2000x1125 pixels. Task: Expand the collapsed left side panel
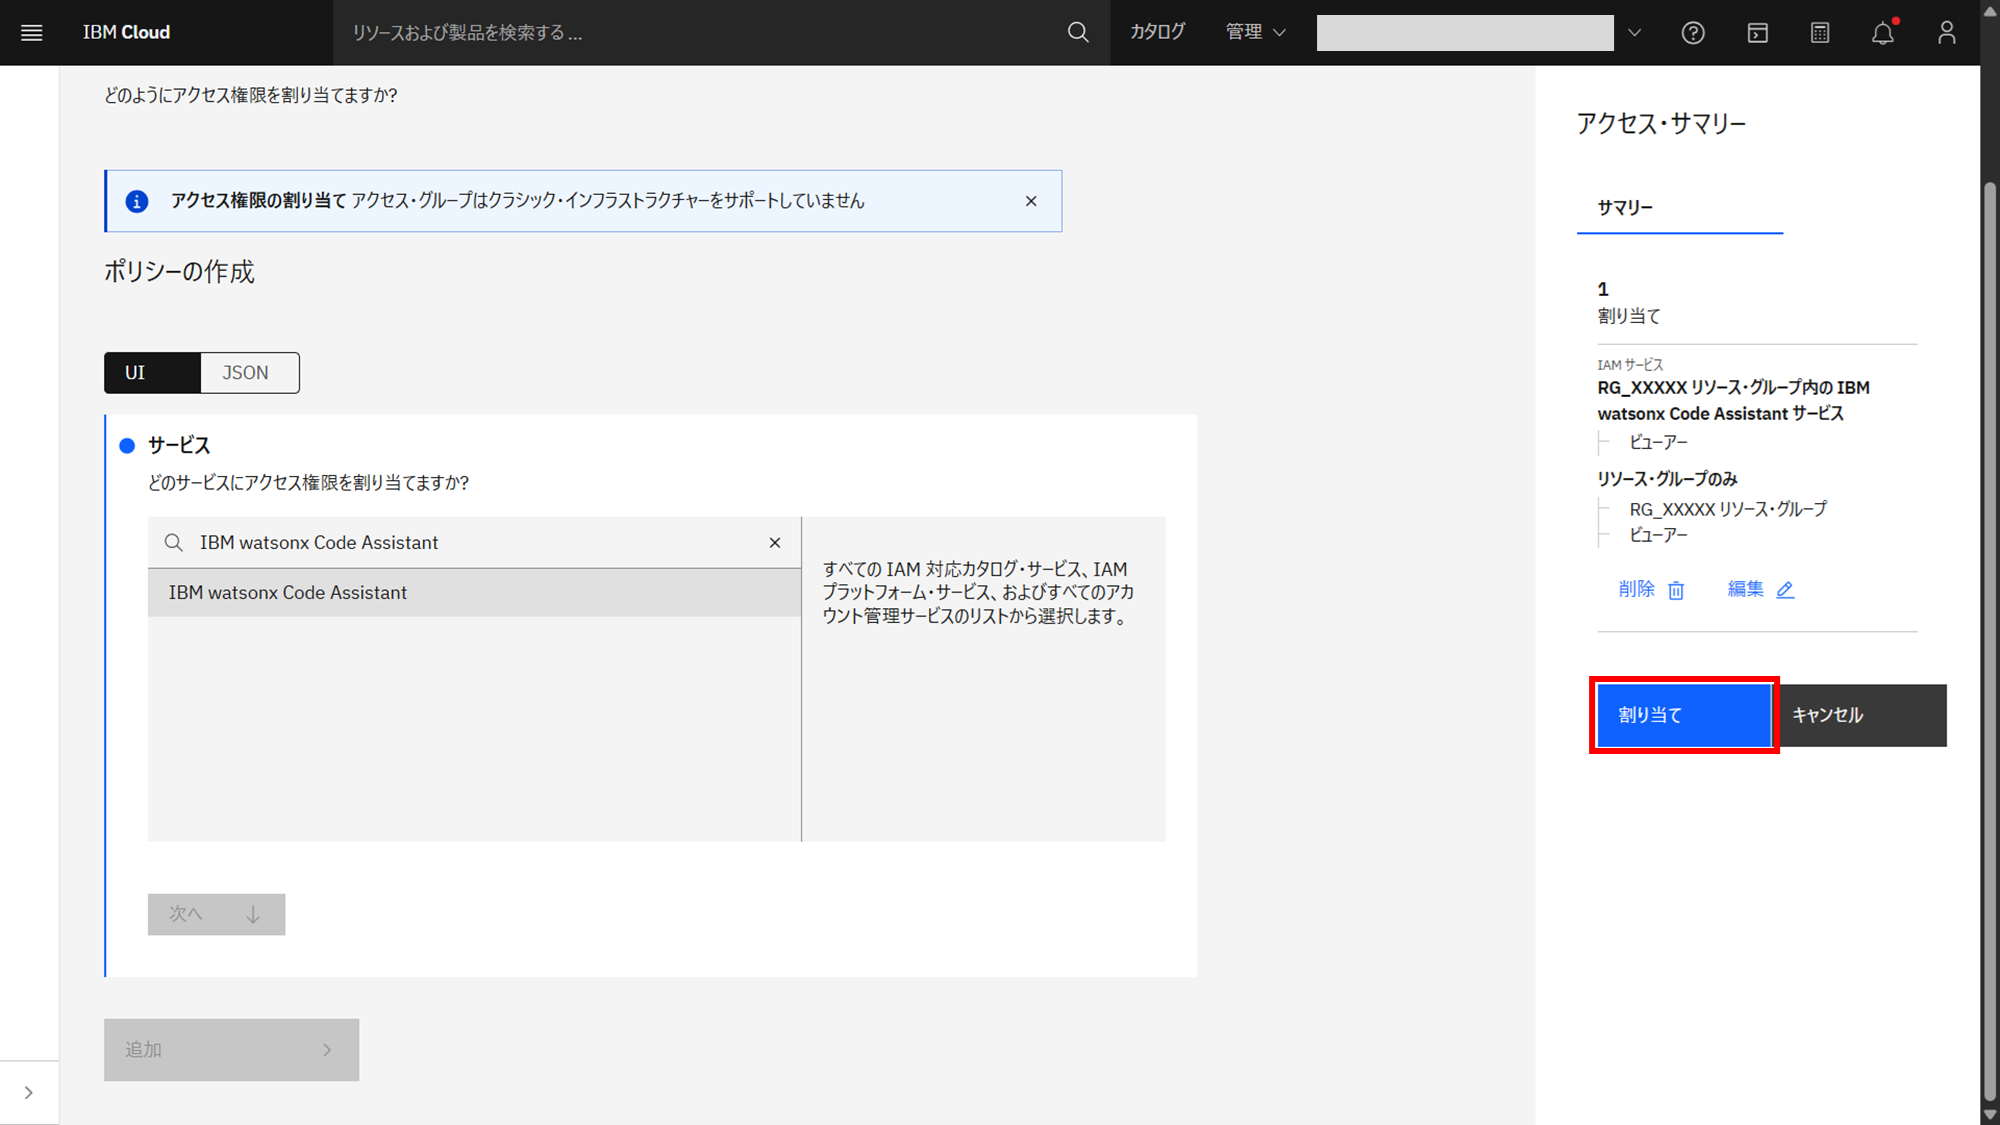coord(28,1092)
